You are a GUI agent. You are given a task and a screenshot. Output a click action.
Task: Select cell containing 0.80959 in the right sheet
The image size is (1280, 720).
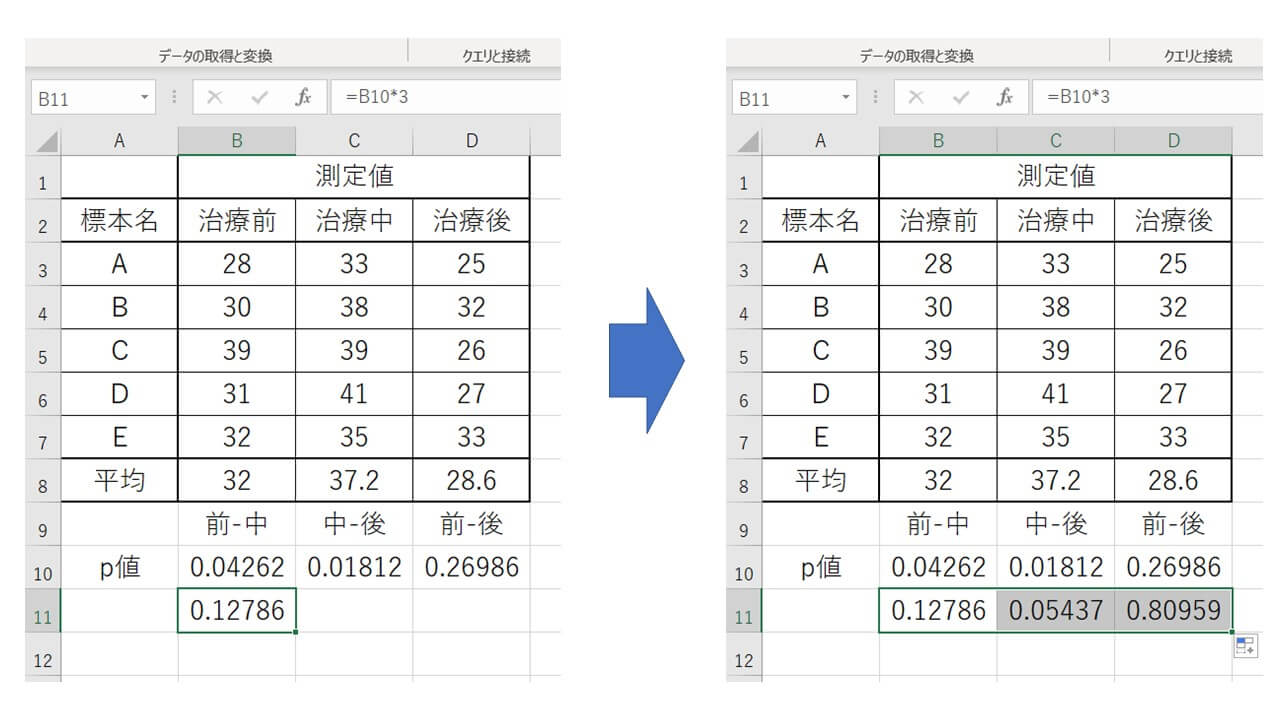click(x=1173, y=610)
